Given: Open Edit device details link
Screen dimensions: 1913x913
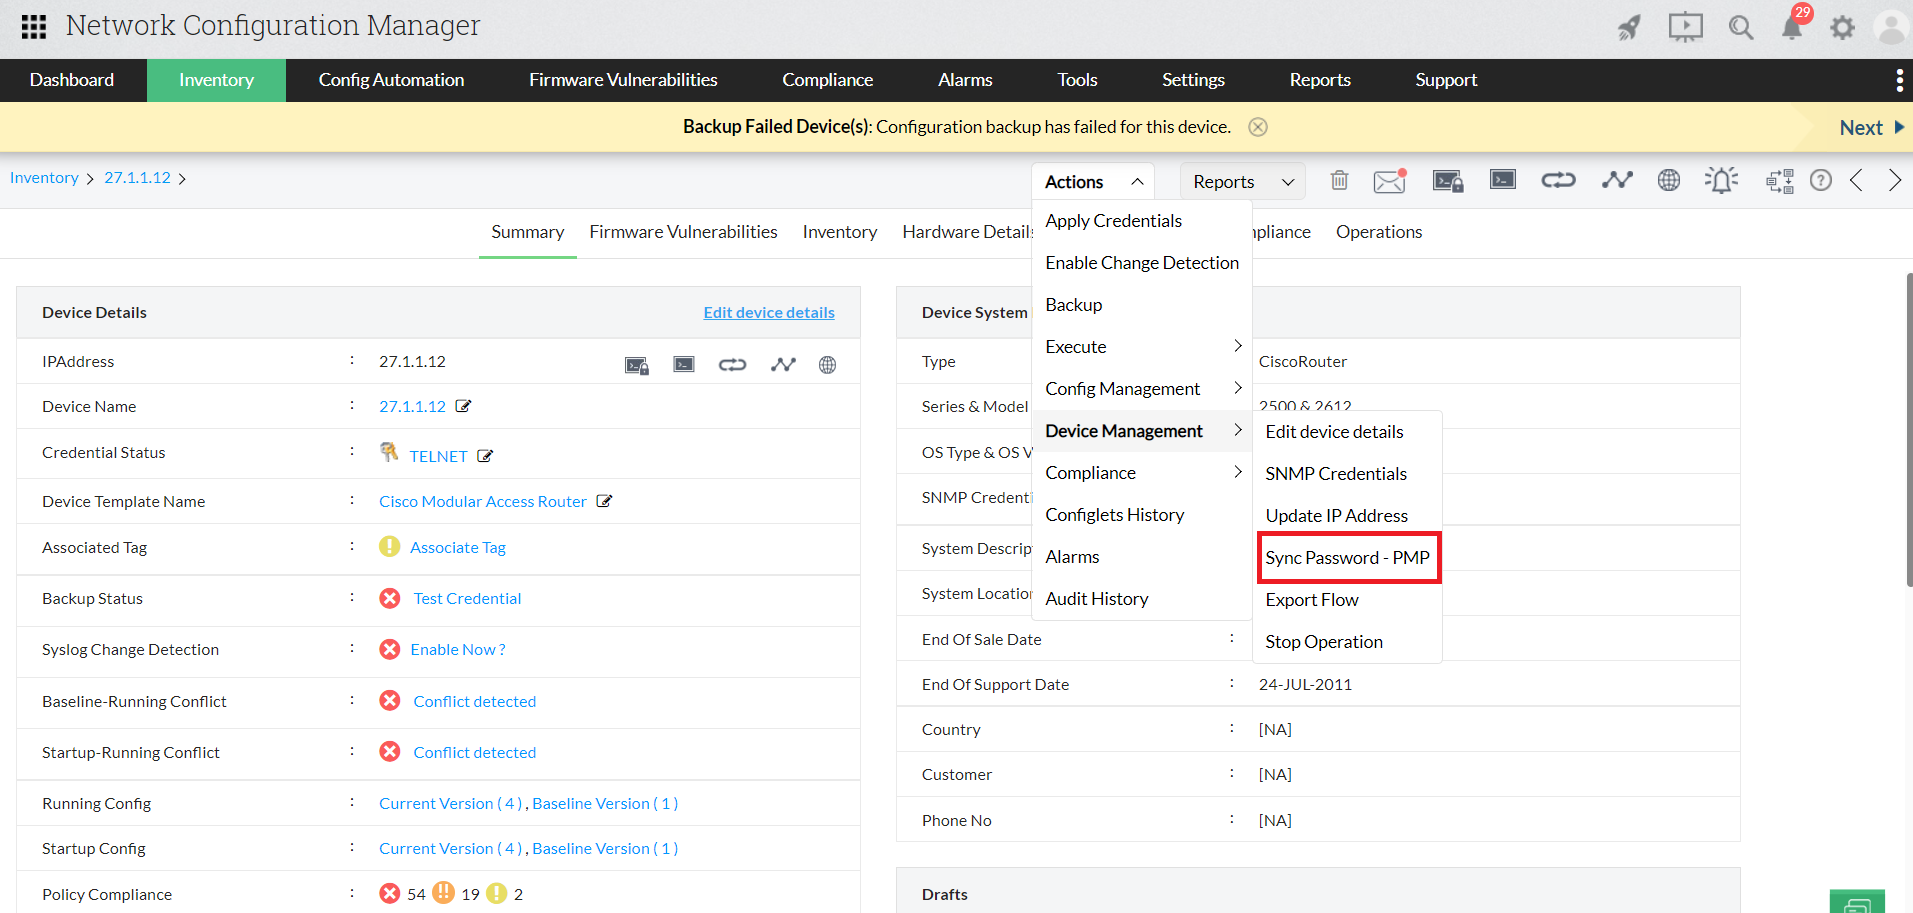Looking at the screenshot, I should pyautogui.click(x=769, y=312).
